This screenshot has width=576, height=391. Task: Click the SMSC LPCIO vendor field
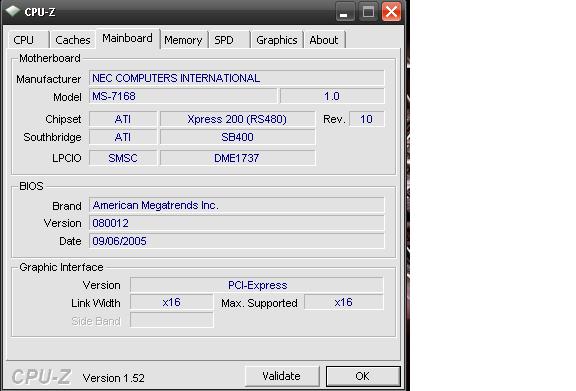tap(123, 158)
